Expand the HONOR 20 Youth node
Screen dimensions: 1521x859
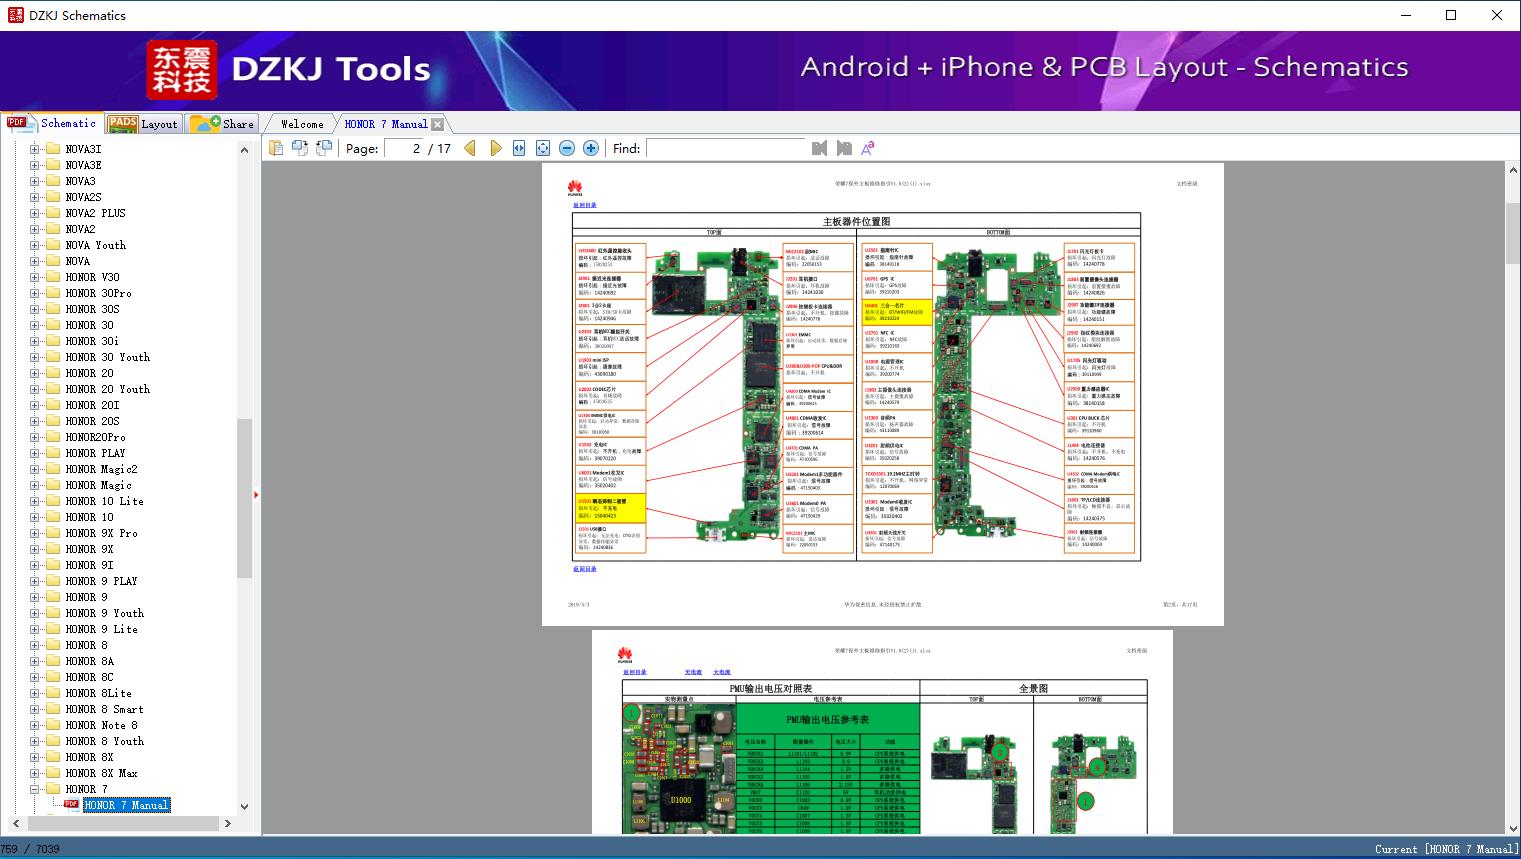(x=35, y=389)
